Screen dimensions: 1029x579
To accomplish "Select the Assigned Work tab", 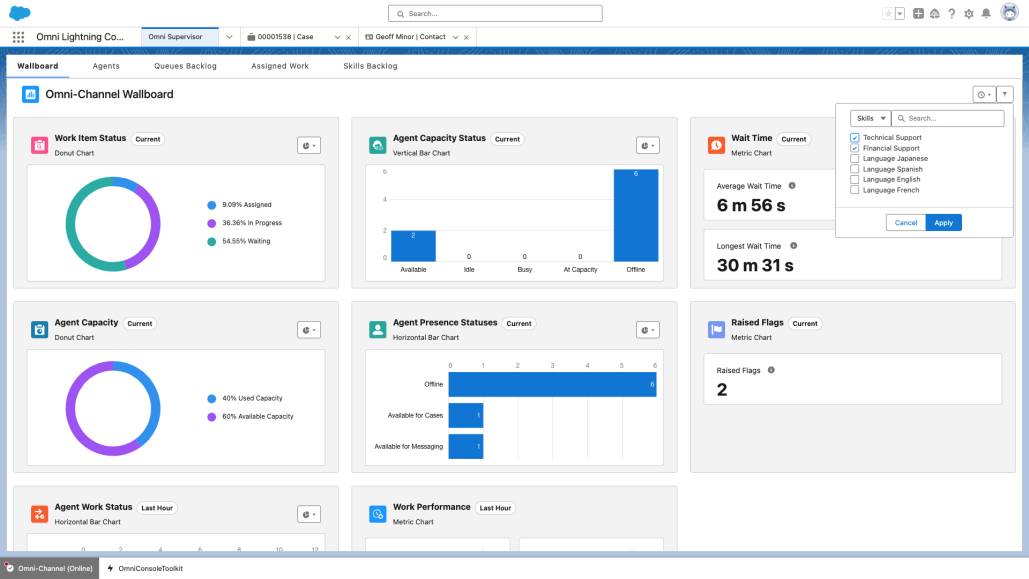I will click(x=280, y=66).
